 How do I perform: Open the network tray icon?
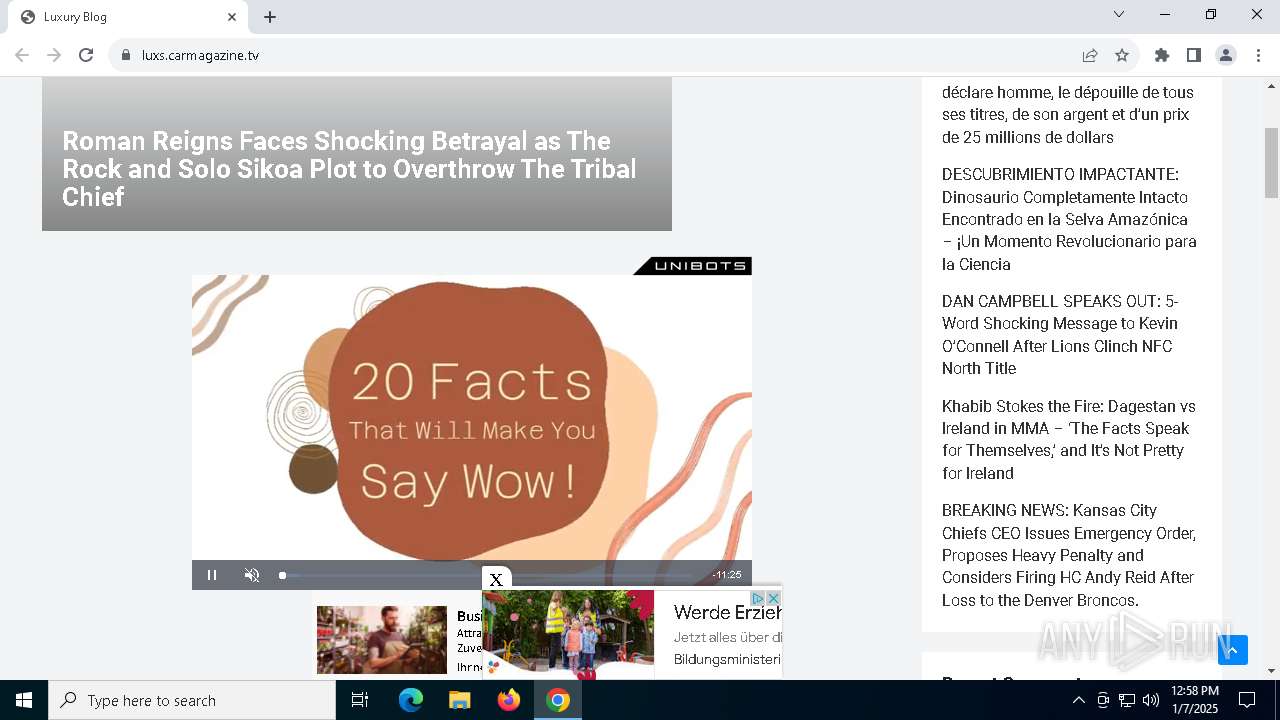(x=1127, y=700)
